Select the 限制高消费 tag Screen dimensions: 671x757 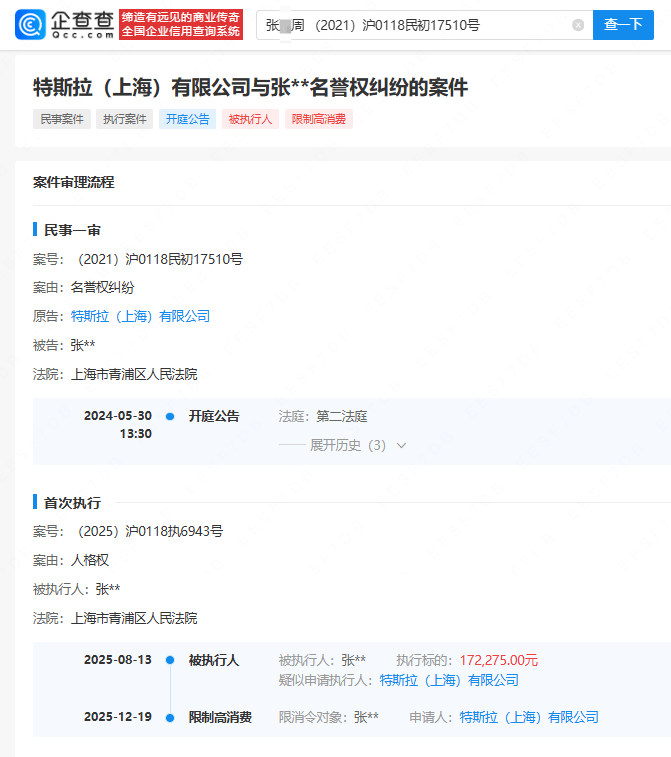click(x=320, y=119)
